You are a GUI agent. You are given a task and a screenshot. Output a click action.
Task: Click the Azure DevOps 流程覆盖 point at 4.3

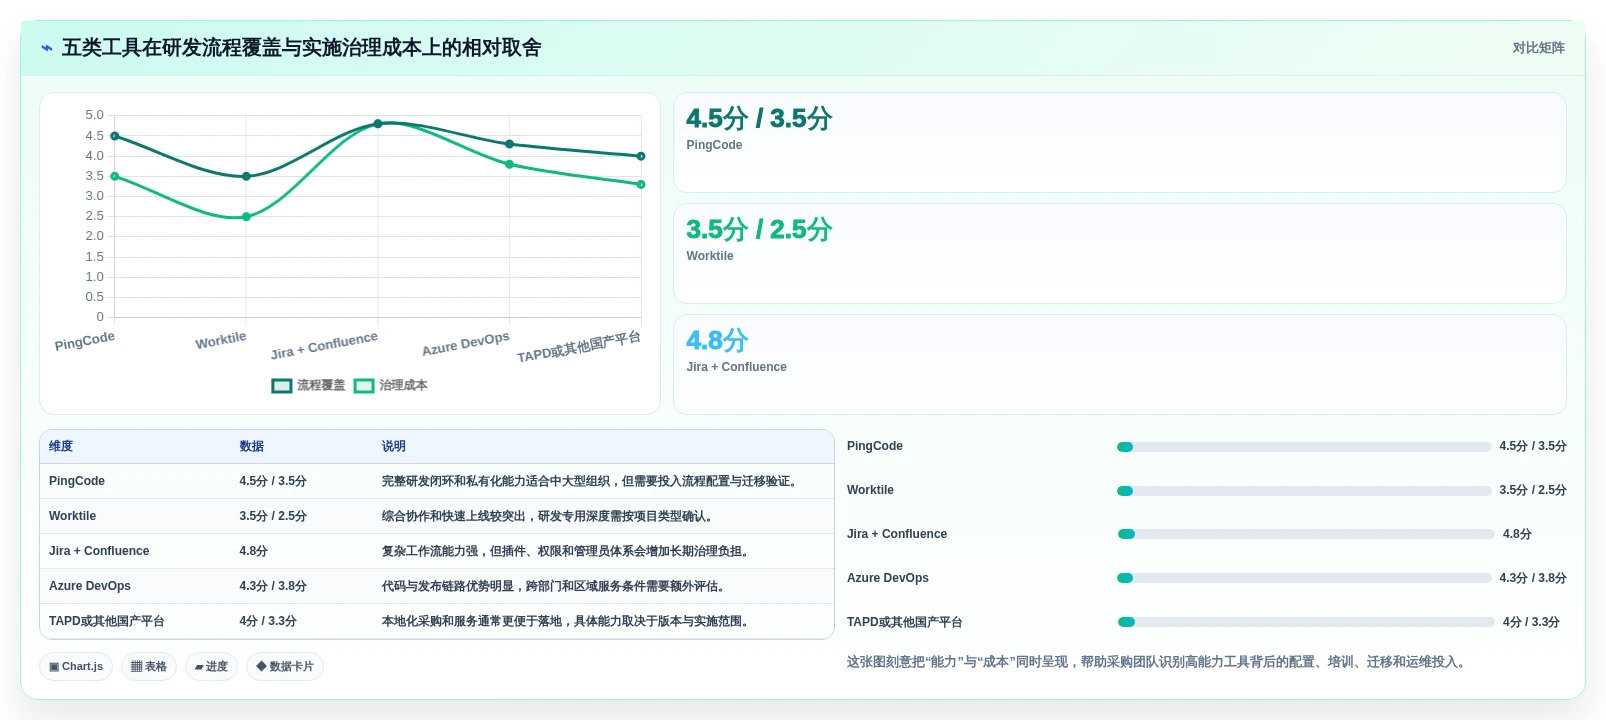(x=510, y=144)
